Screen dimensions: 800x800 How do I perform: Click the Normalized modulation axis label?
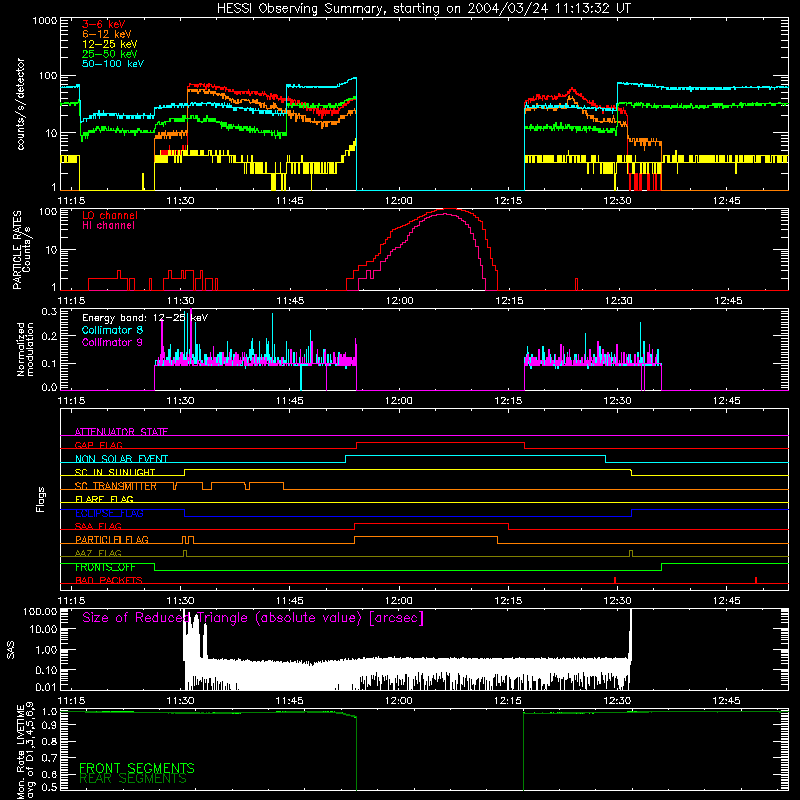pos(25,349)
